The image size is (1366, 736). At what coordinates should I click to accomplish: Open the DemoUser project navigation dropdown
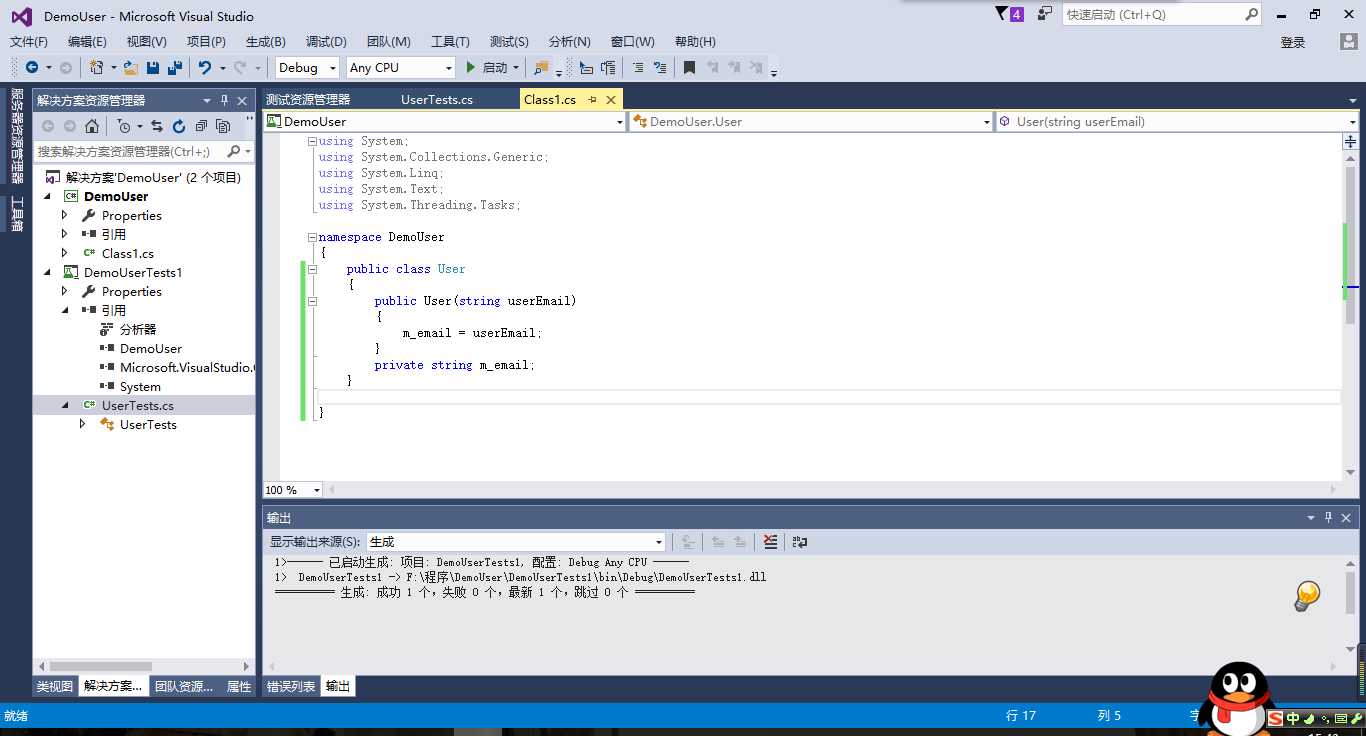point(443,121)
